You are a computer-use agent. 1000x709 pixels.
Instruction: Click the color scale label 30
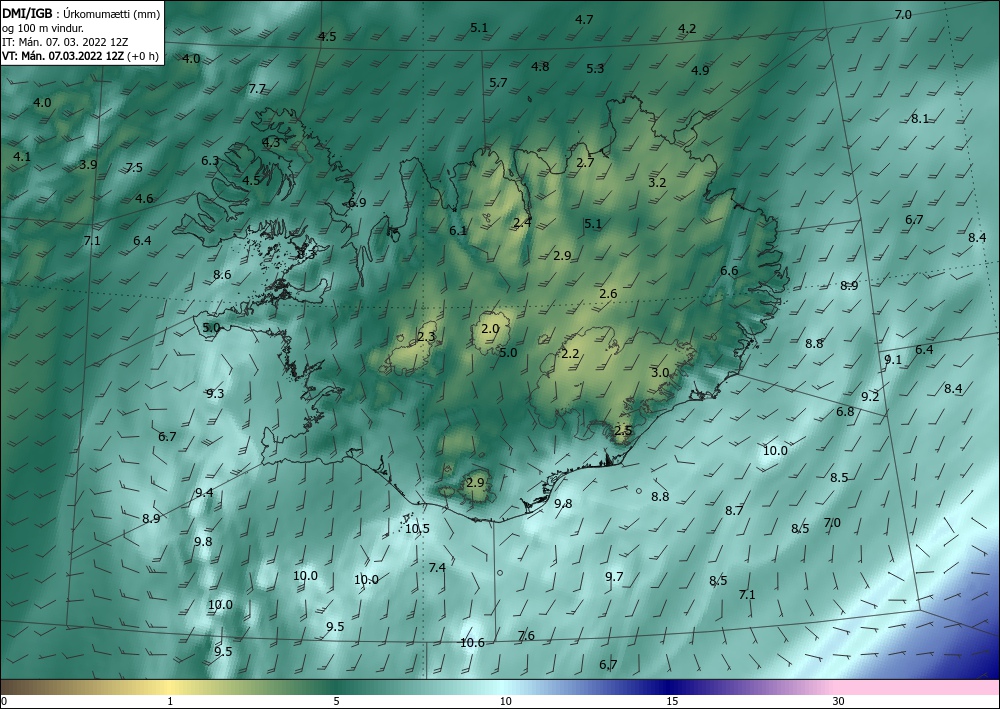[839, 702]
